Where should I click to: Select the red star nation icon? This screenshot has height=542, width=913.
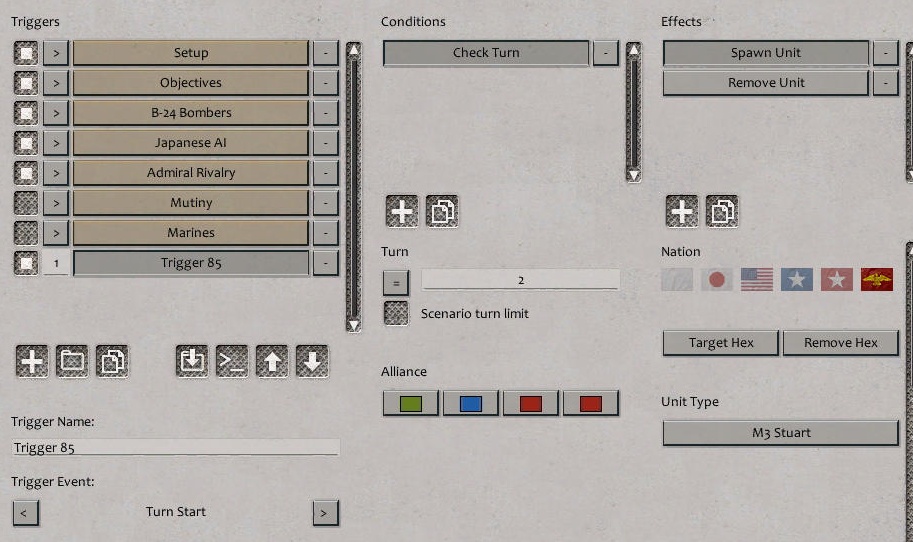pos(837,280)
